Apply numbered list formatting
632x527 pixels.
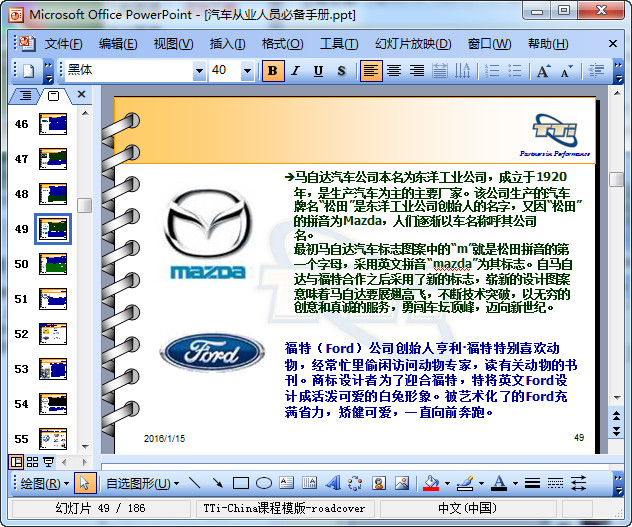point(492,71)
